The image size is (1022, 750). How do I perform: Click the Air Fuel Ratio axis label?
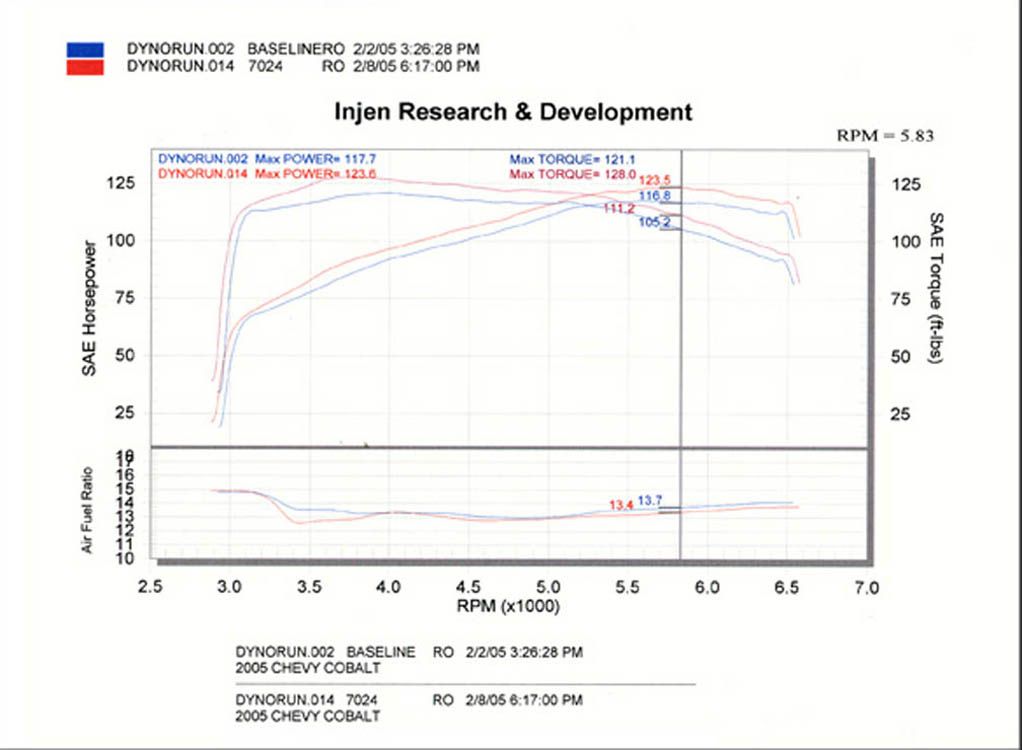pos(87,510)
